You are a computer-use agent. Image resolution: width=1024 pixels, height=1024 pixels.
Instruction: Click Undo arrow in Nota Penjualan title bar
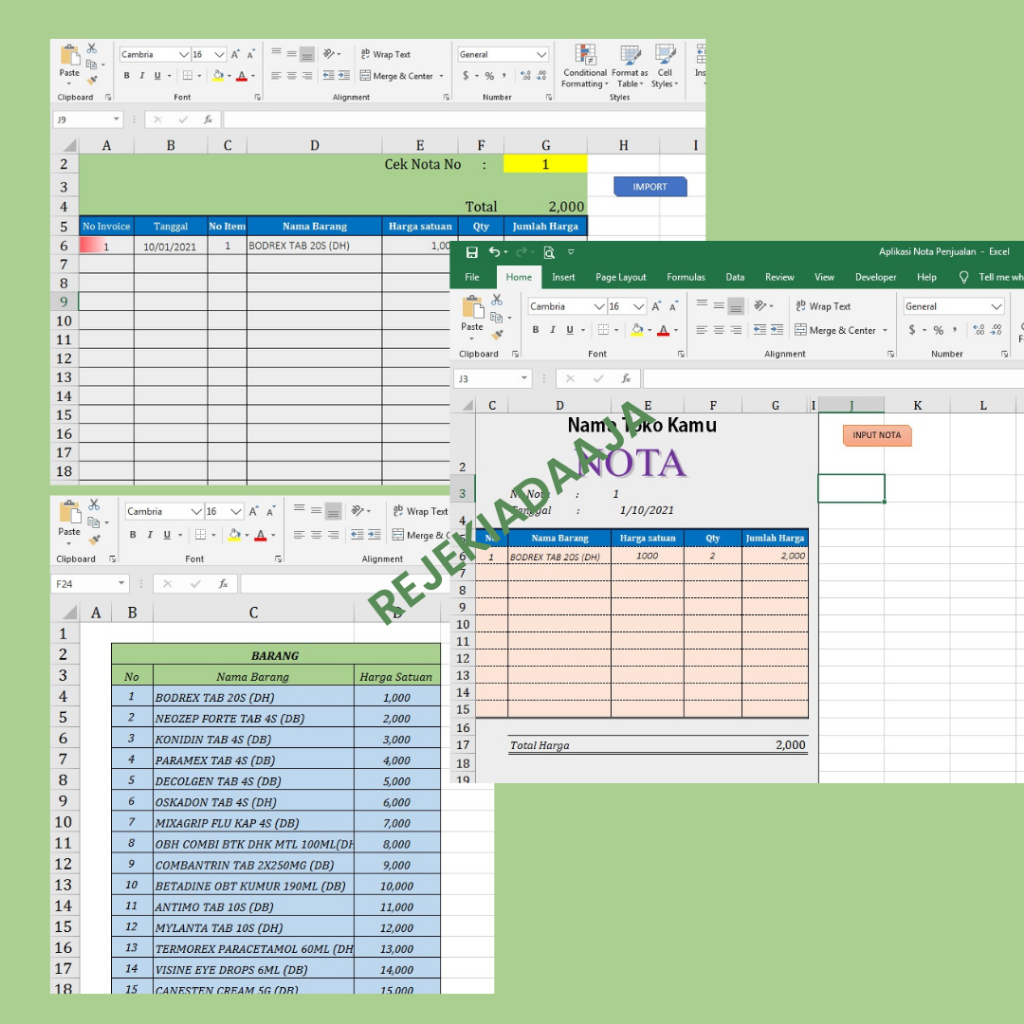[494, 252]
